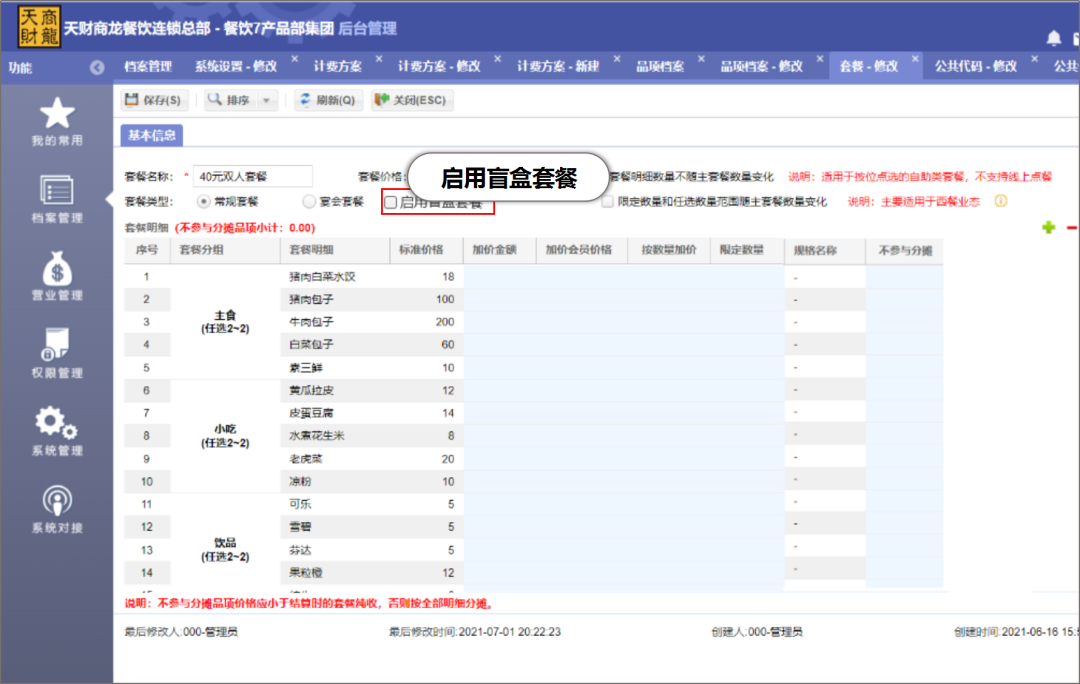Close the 系统设置 - 修改 tab
The width and height of the screenshot is (1080, 684).
(295, 59)
